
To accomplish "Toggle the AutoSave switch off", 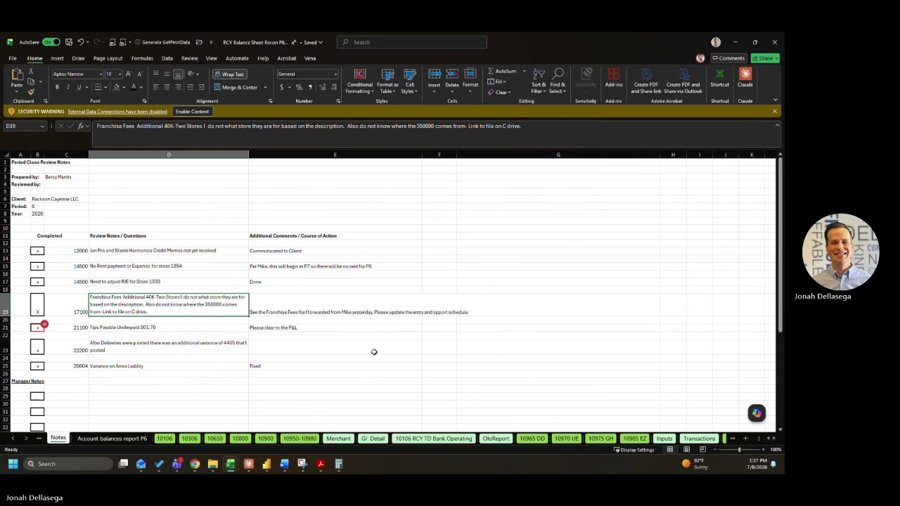I will [51, 42].
